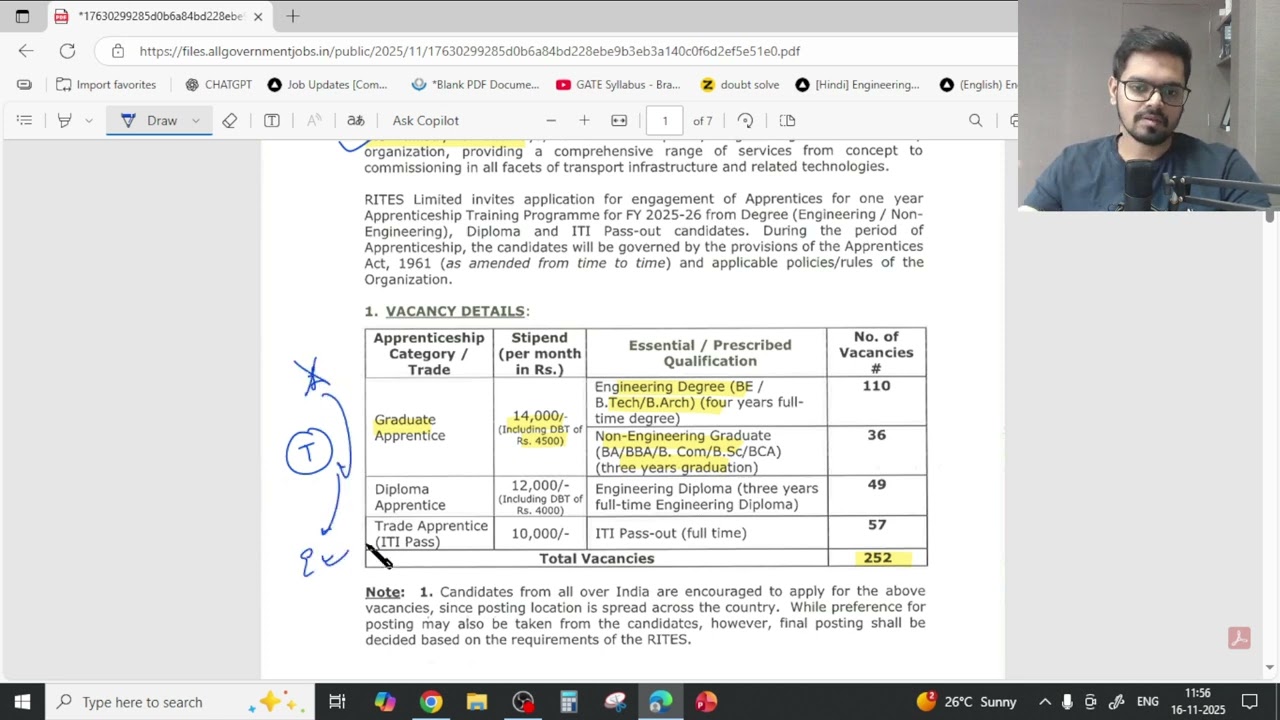The image size is (1280, 720).
Task: Click the 'VACANCY DETAILS' heading
Action: click(x=455, y=312)
